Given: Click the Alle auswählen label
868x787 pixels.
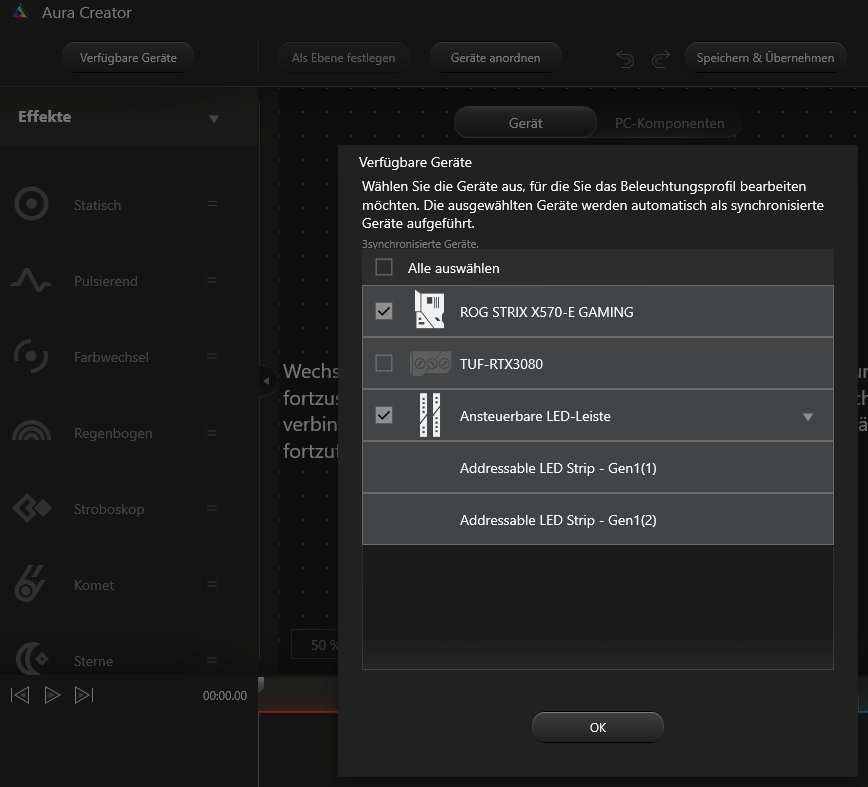Looking at the screenshot, I should point(454,268).
